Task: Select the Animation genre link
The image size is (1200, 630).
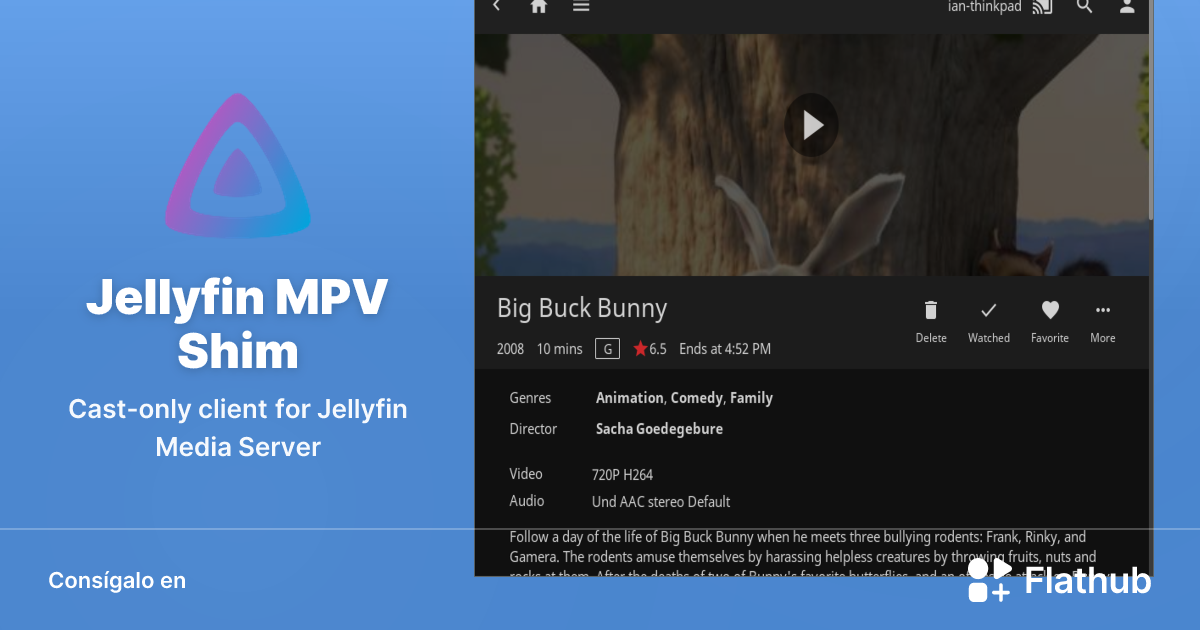Action: (629, 398)
